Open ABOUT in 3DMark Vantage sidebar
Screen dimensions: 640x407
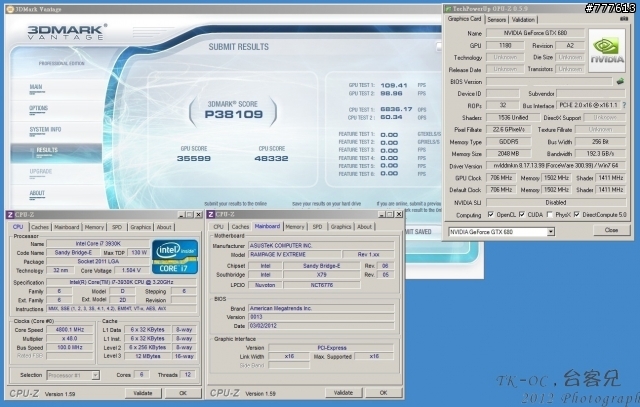[37, 193]
